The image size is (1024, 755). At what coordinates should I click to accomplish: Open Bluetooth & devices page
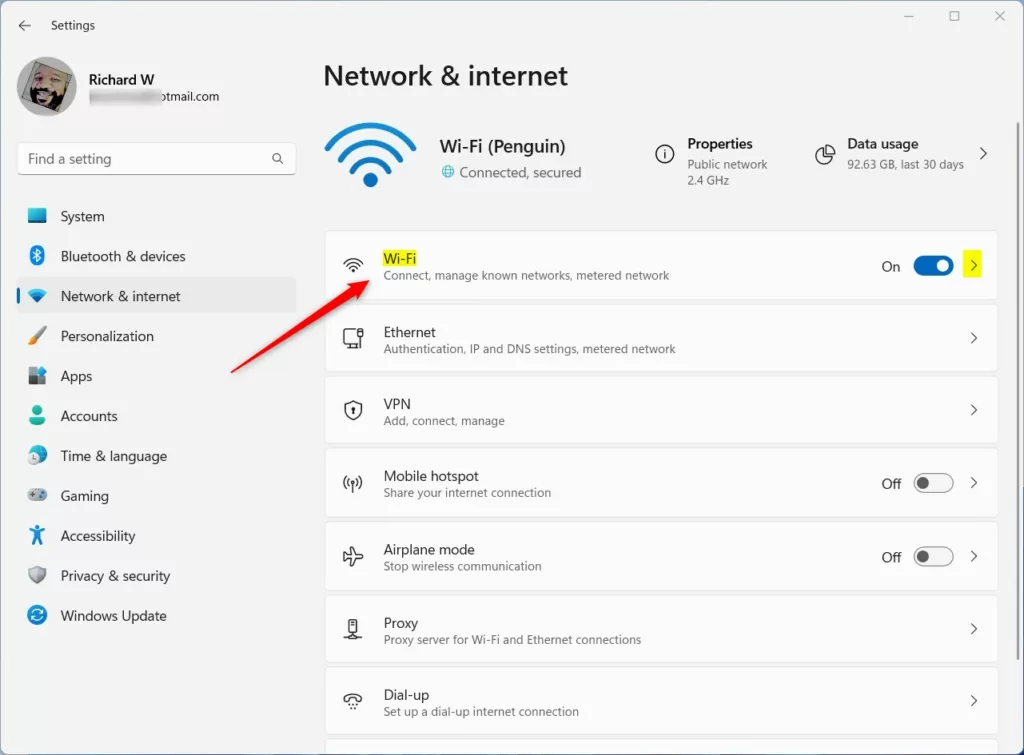click(157, 256)
